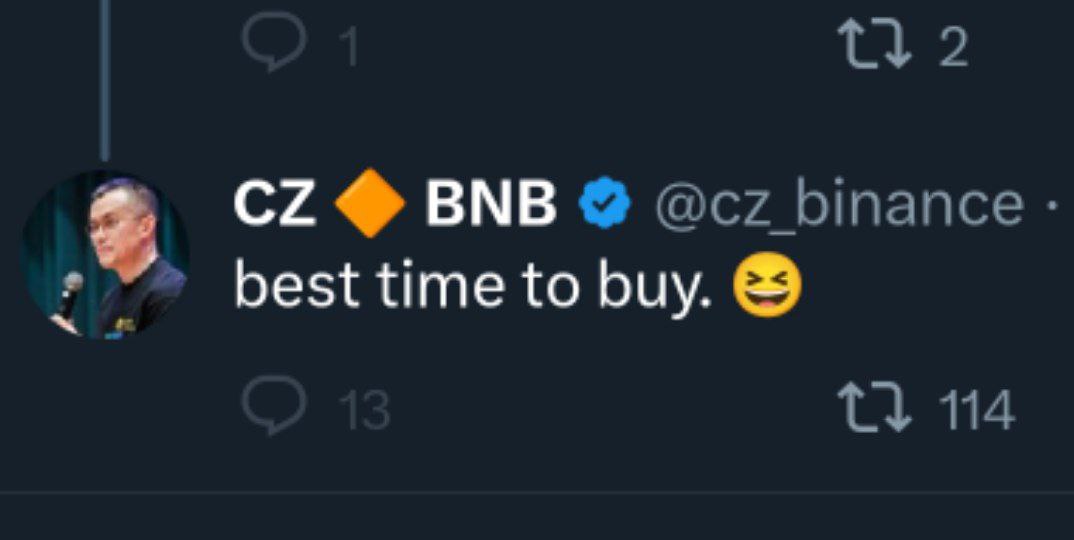Click the retweet count 114
The width and height of the screenshot is (1074, 540).
(x=976, y=411)
